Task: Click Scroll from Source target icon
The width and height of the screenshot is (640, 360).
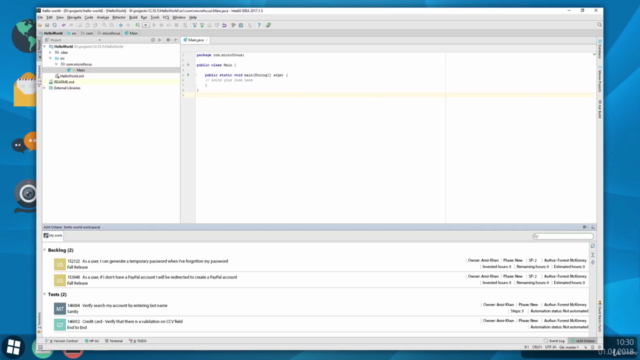Action: pos(153,40)
